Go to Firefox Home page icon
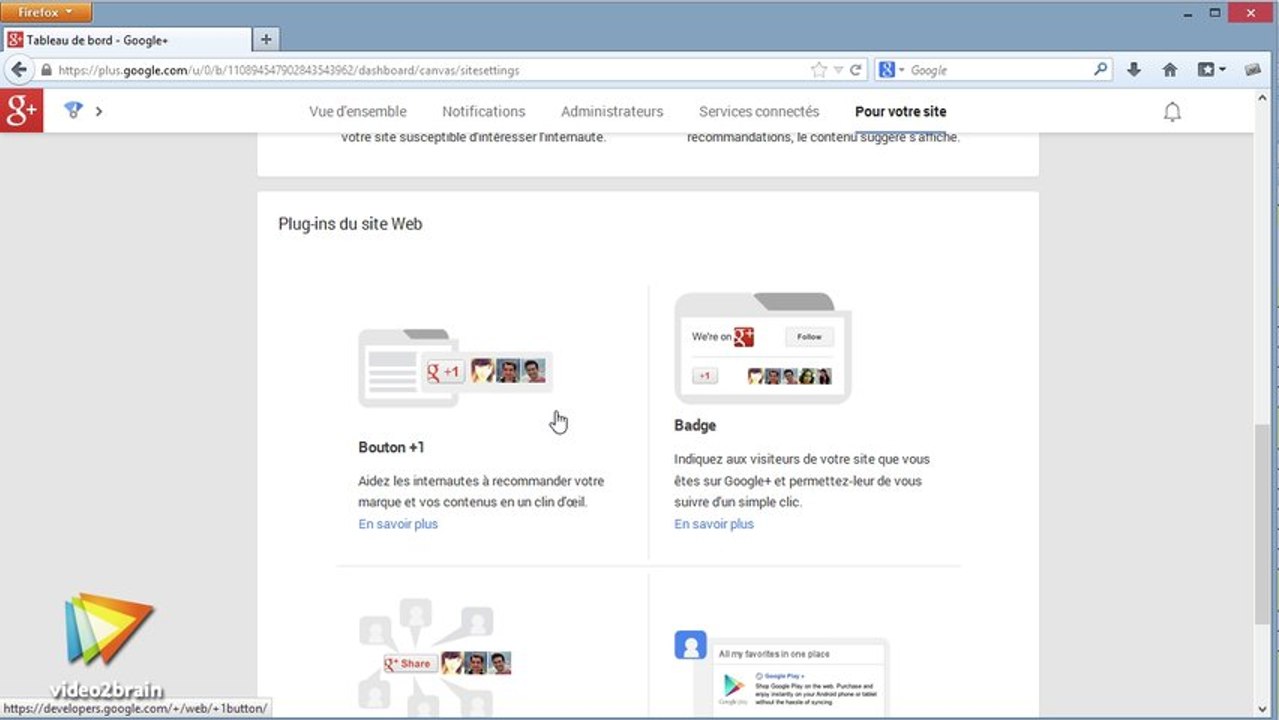 pyautogui.click(x=1169, y=70)
